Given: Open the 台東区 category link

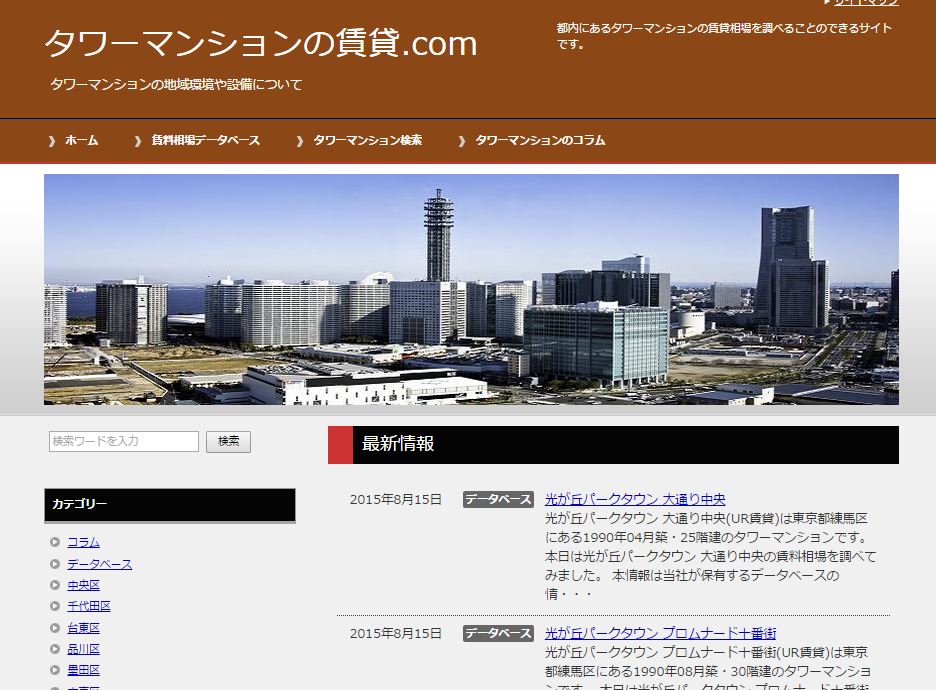Looking at the screenshot, I should point(84,627).
